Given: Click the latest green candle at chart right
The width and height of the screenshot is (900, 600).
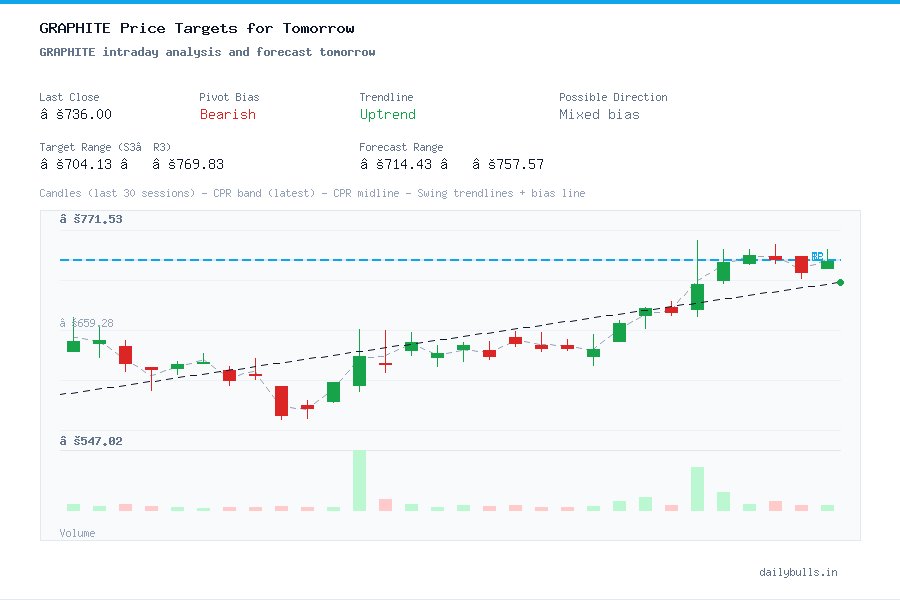Looking at the screenshot, I should [x=827, y=265].
